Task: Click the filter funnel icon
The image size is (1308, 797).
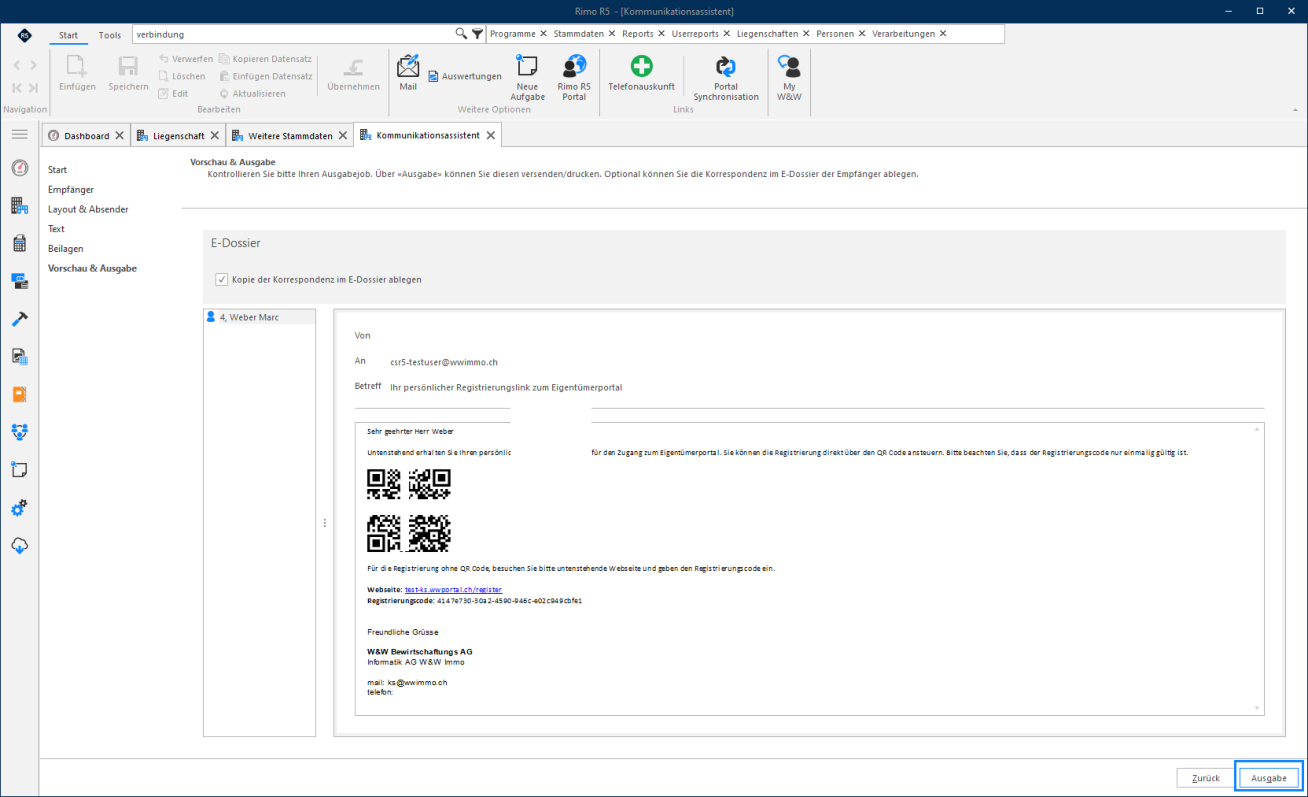Action: [477, 34]
